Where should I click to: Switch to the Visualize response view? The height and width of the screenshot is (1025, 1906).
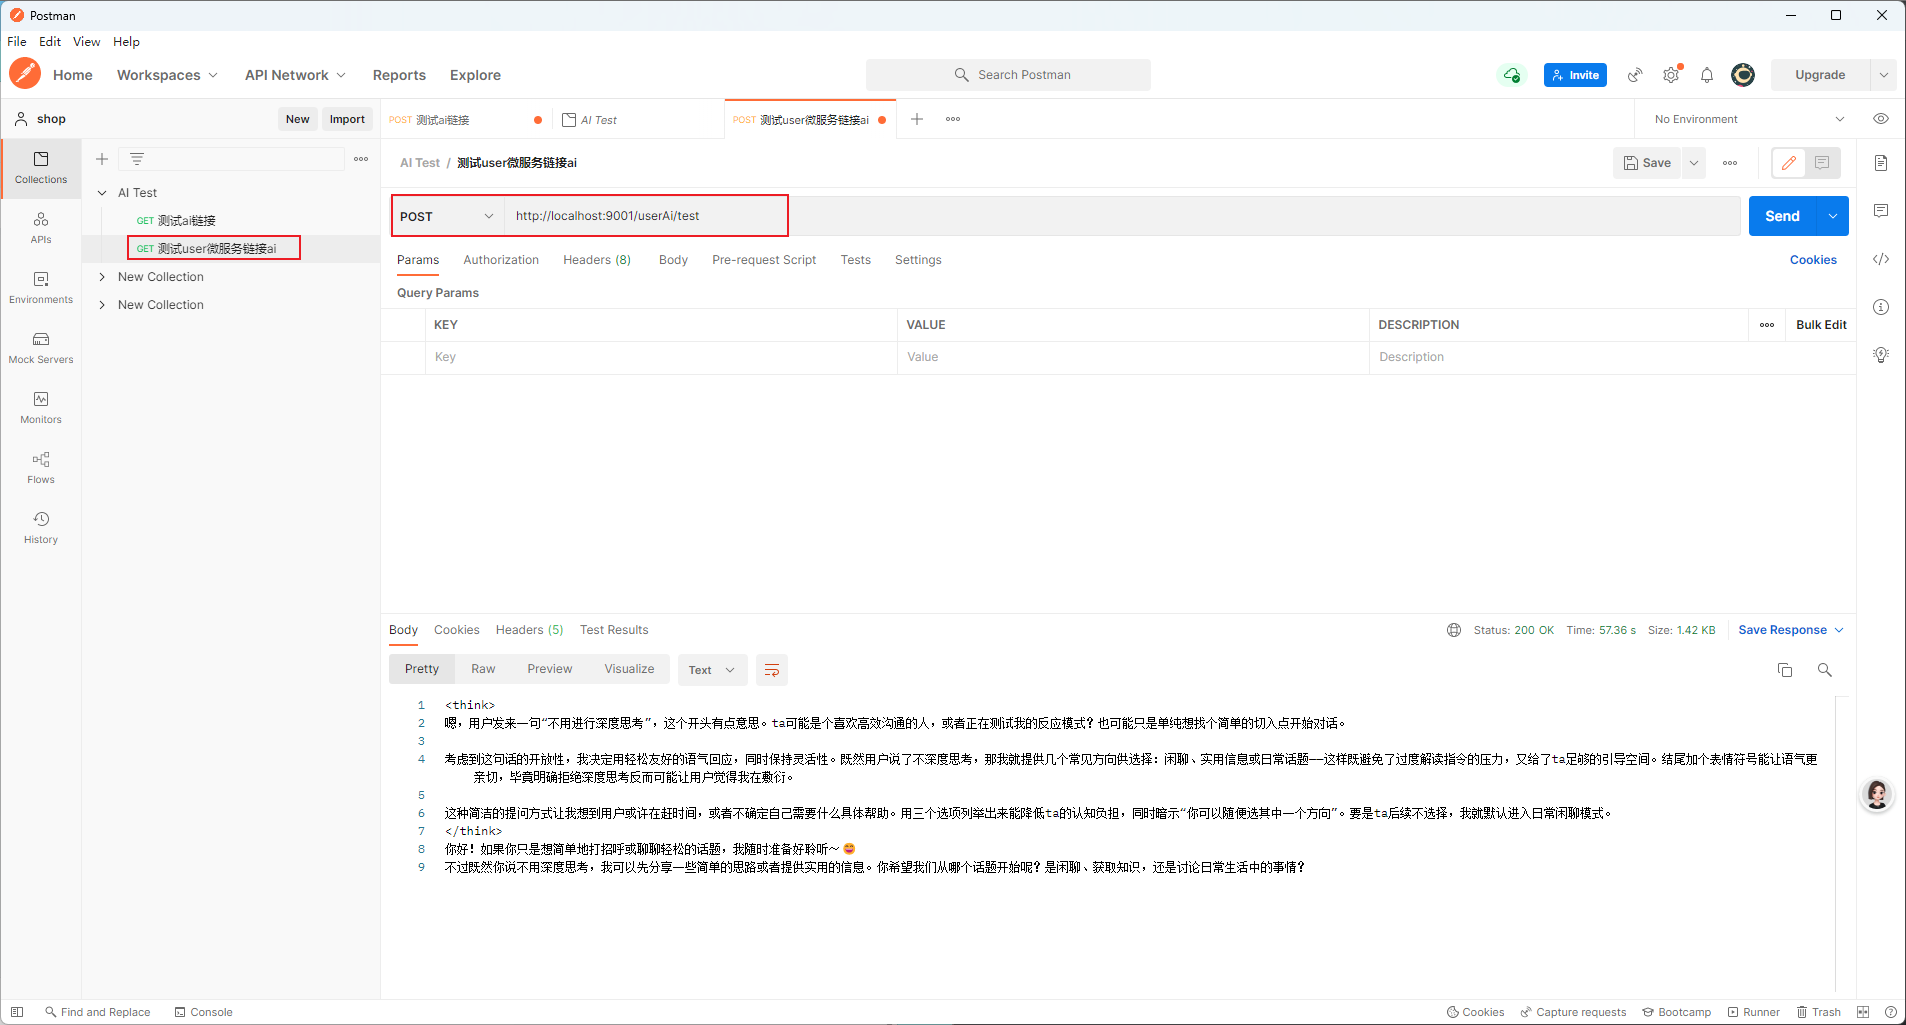[629, 669]
